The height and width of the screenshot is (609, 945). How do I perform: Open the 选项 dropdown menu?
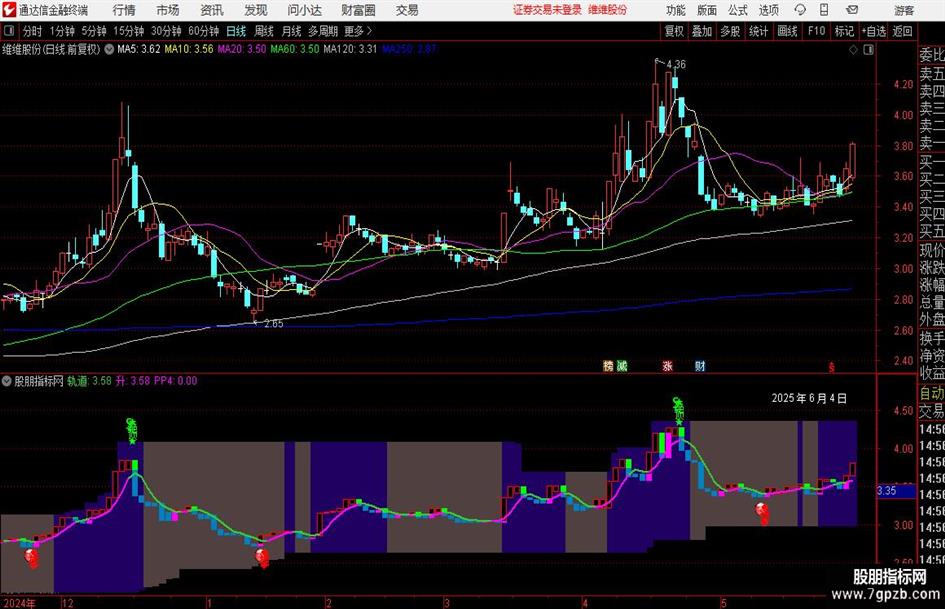pyautogui.click(x=769, y=10)
